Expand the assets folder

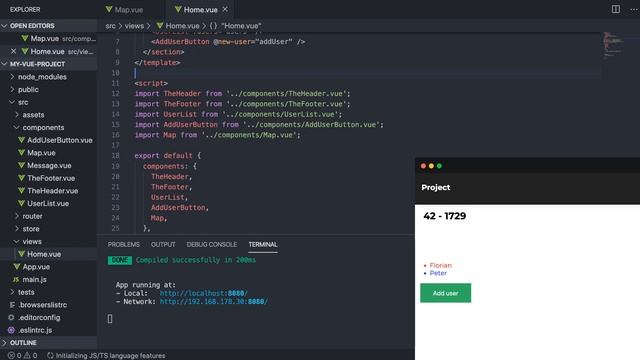tap(17, 115)
